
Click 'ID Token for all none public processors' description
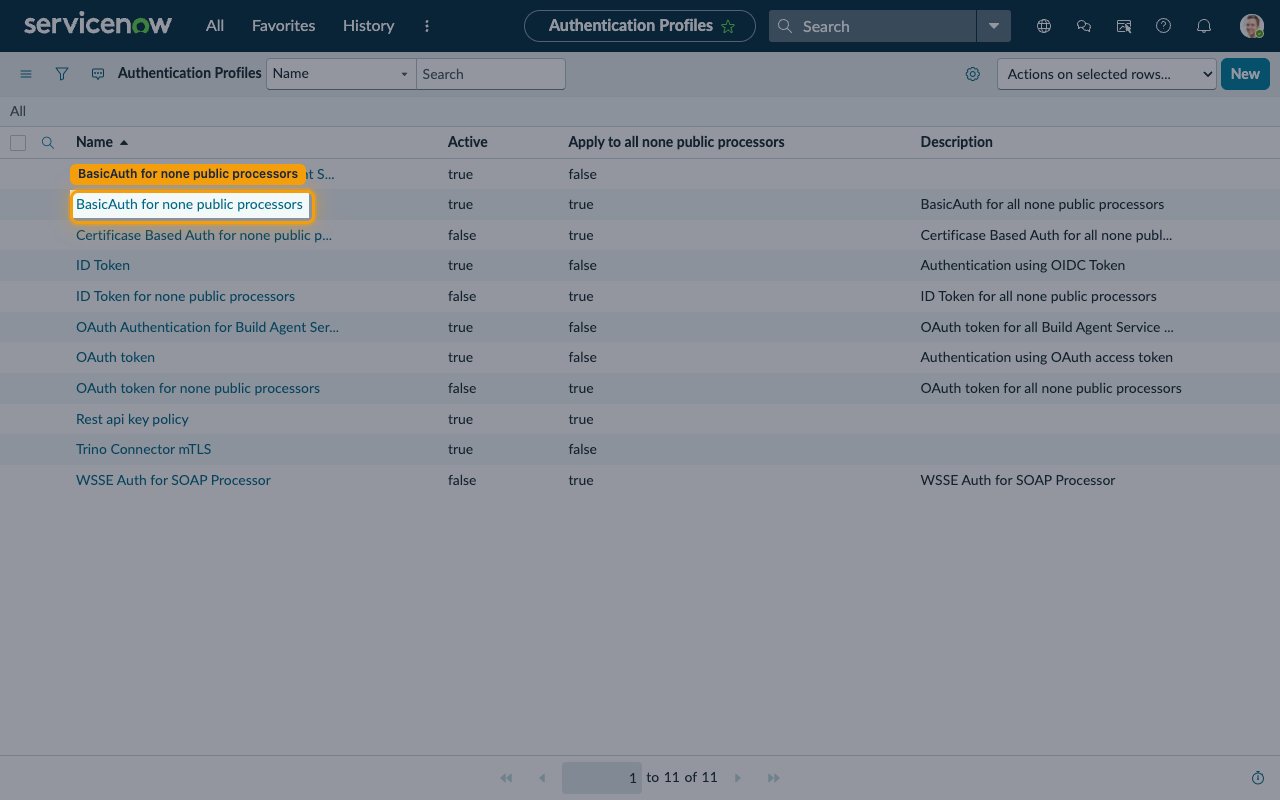(1038, 296)
